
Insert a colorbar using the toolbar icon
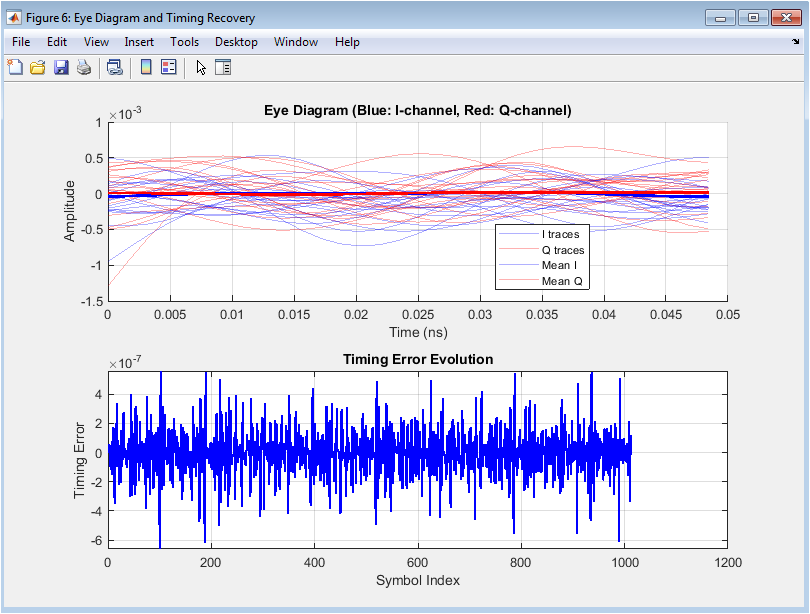coord(146,68)
